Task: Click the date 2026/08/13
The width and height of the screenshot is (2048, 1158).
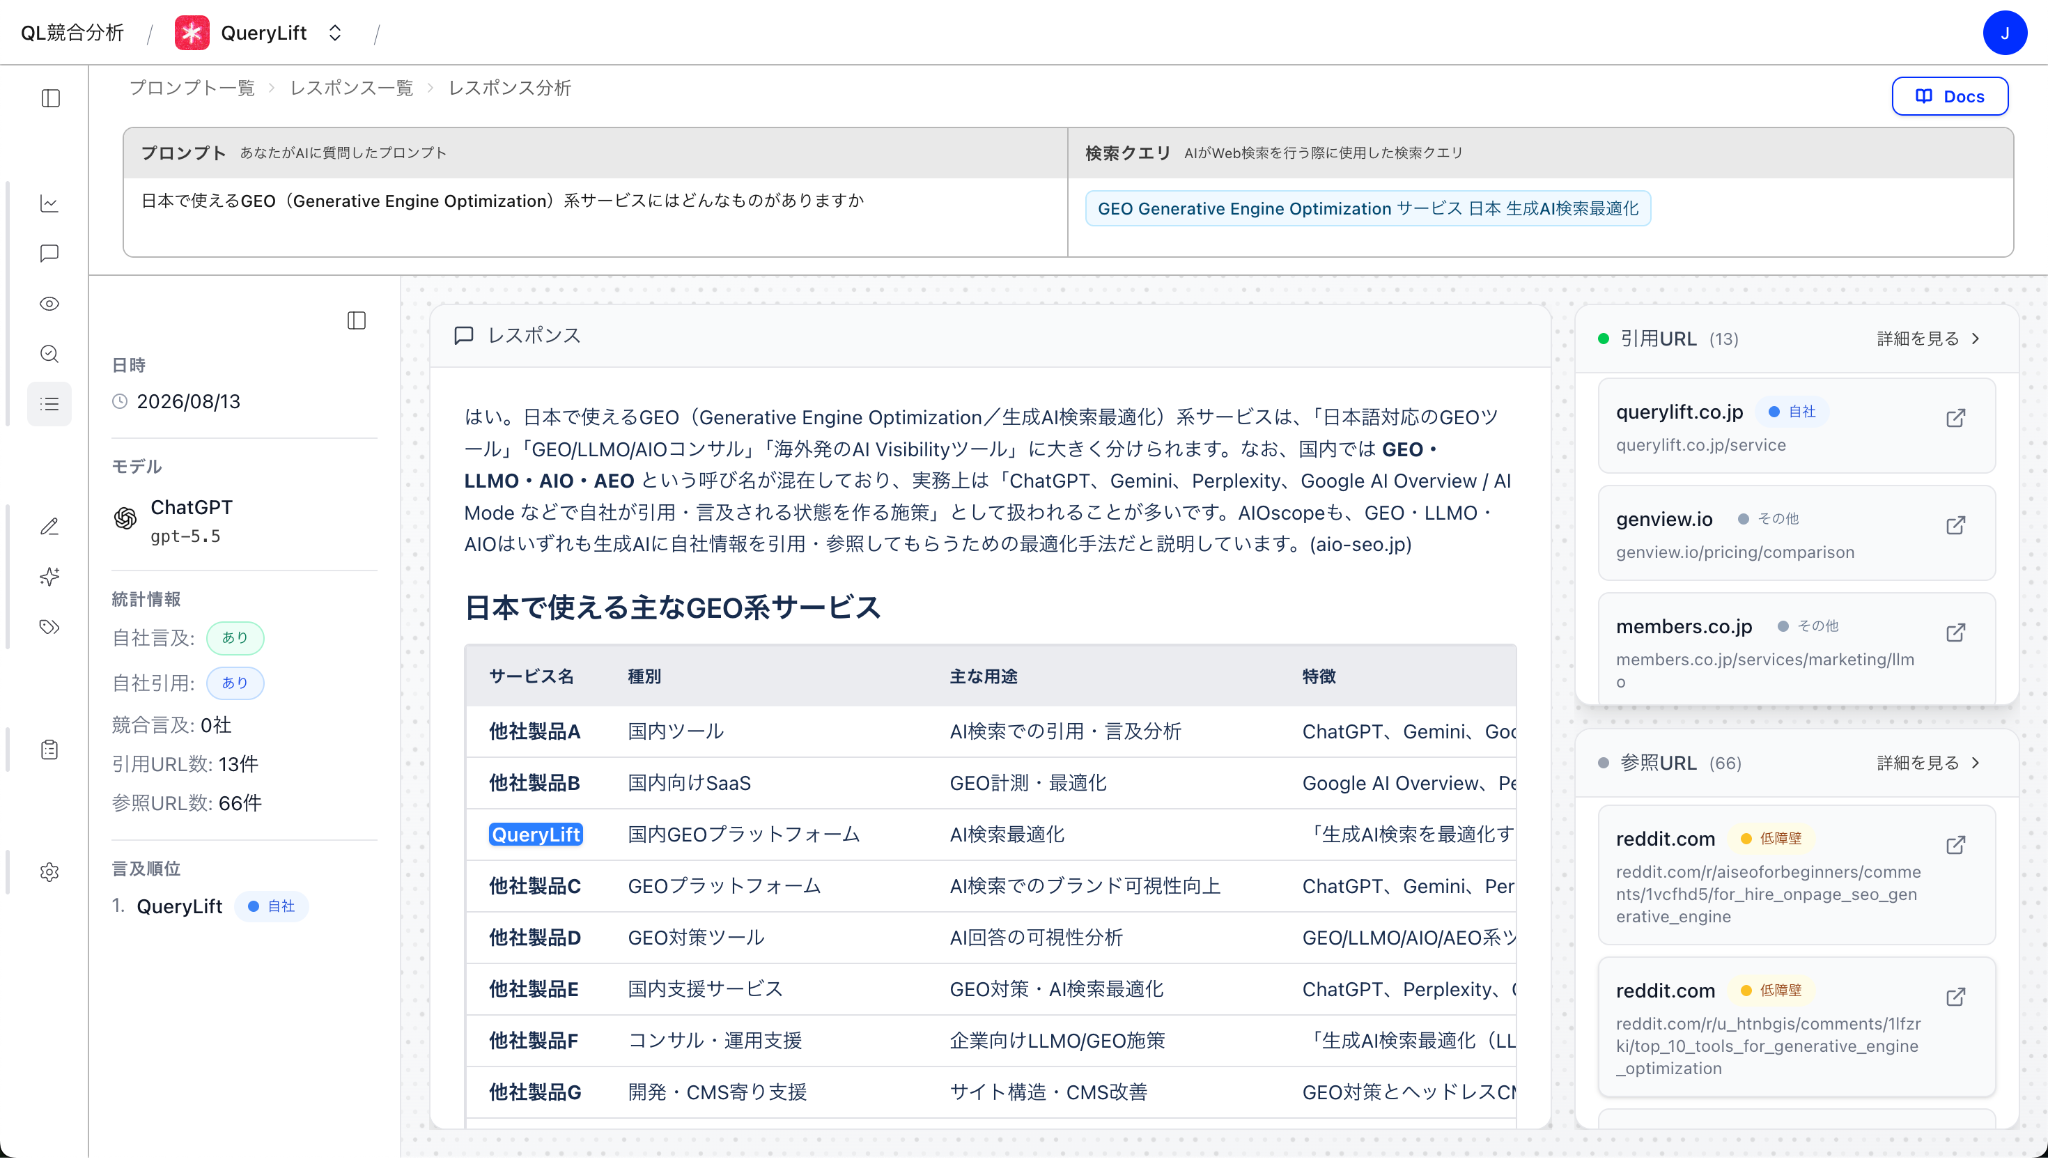Action: tap(188, 401)
